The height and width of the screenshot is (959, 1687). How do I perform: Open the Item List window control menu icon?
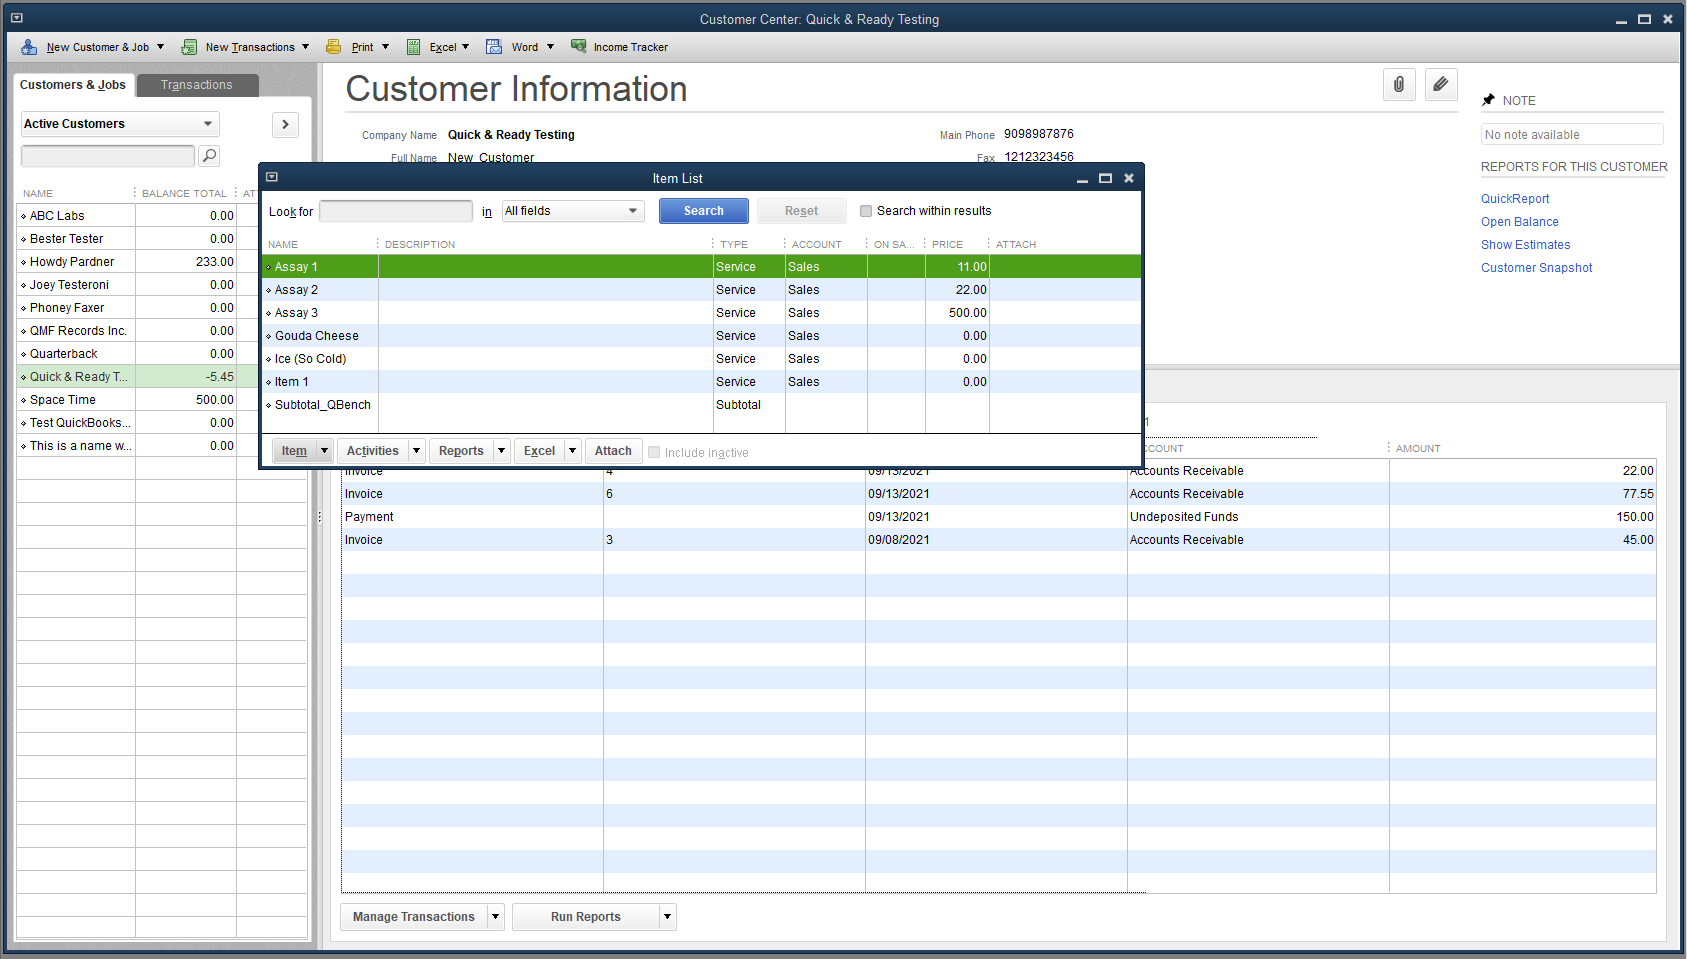point(272,177)
